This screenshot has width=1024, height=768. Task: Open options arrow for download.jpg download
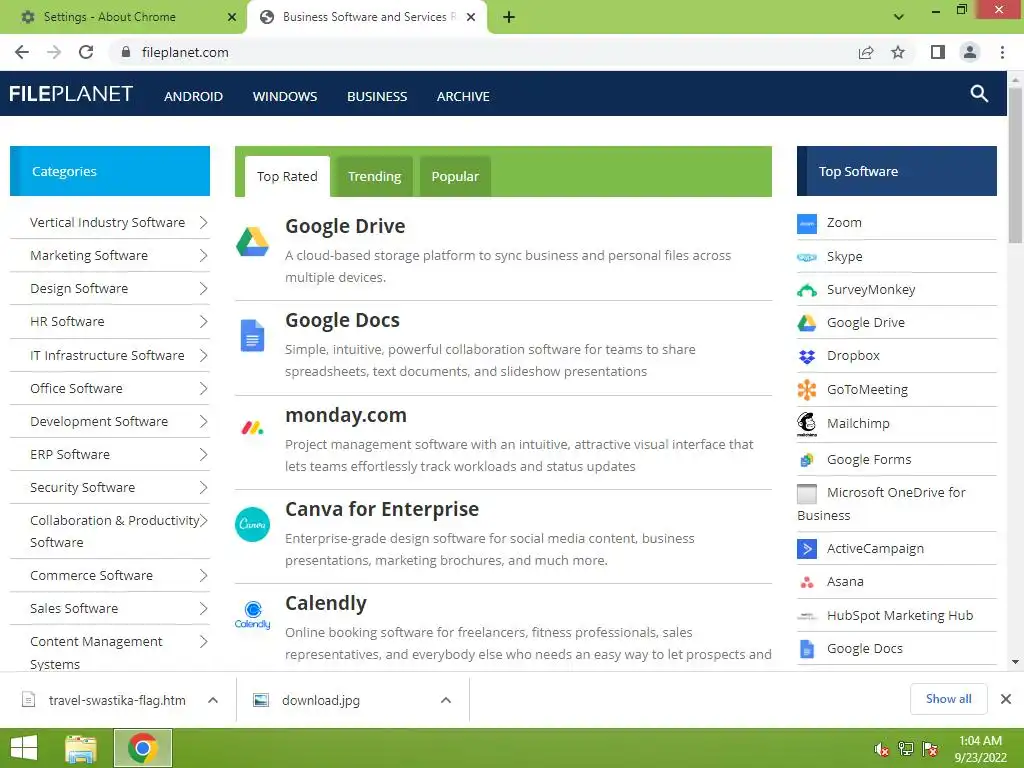[x=446, y=700]
